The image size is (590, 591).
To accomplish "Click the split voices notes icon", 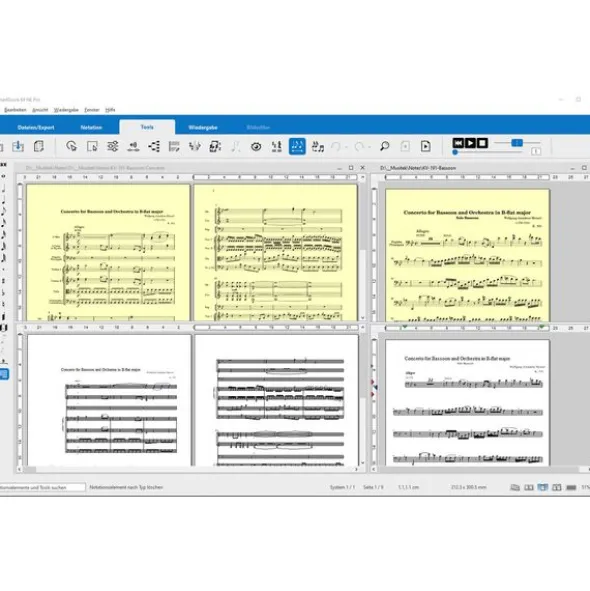I will coord(195,146).
